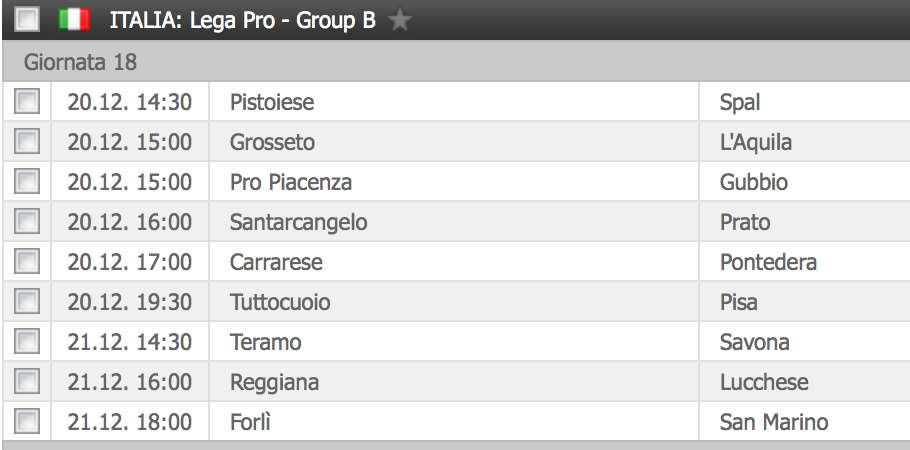The height and width of the screenshot is (450, 910).
Task: Tick the Reggiana vs Lucchese checkbox
Action: point(27,381)
